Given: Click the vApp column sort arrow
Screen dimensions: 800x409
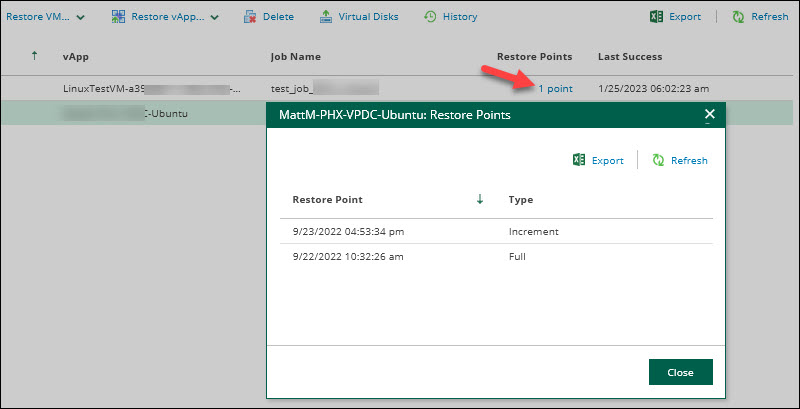Looking at the screenshot, I should click(34, 56).
